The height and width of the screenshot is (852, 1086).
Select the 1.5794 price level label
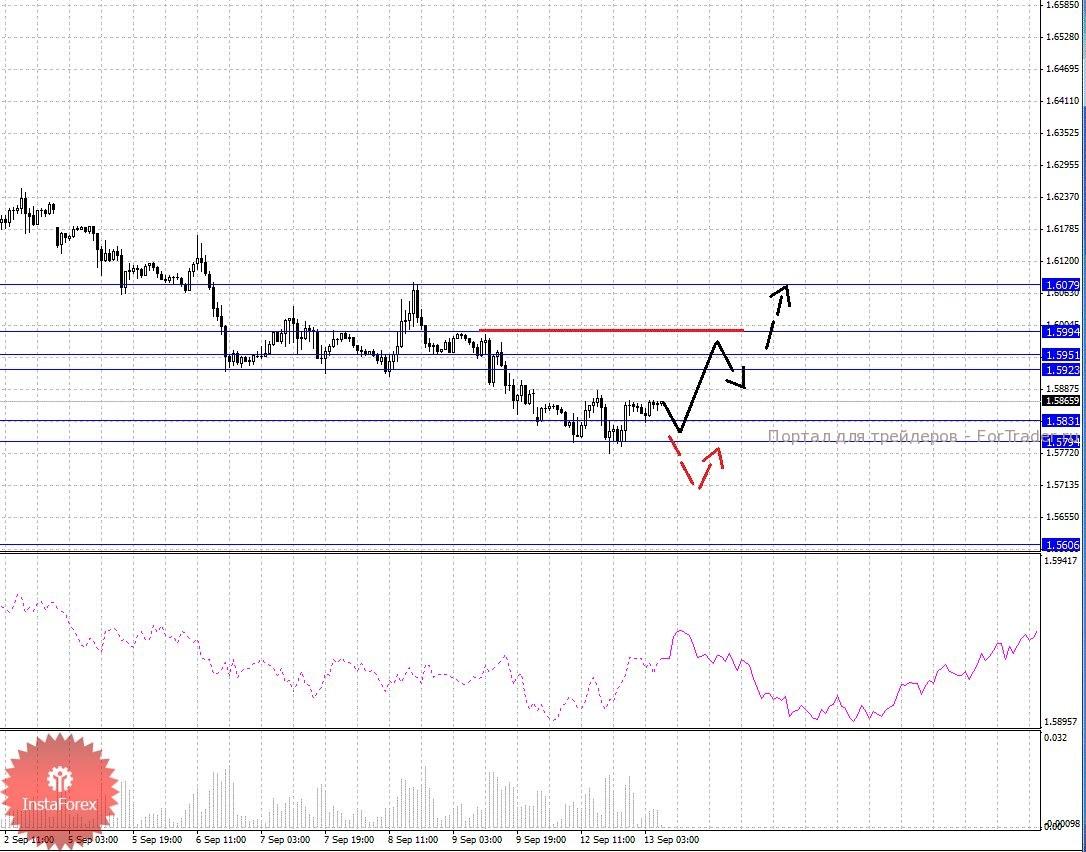pos(1061,441)
